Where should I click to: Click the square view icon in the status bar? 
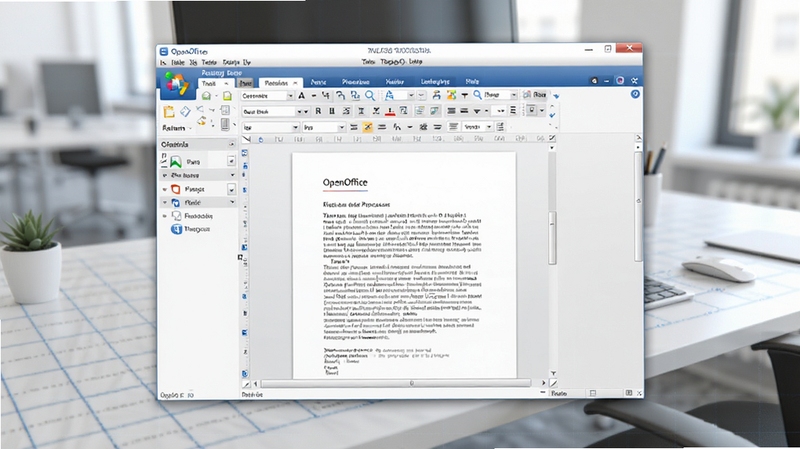pyautogui.click(x=592, y=393)
